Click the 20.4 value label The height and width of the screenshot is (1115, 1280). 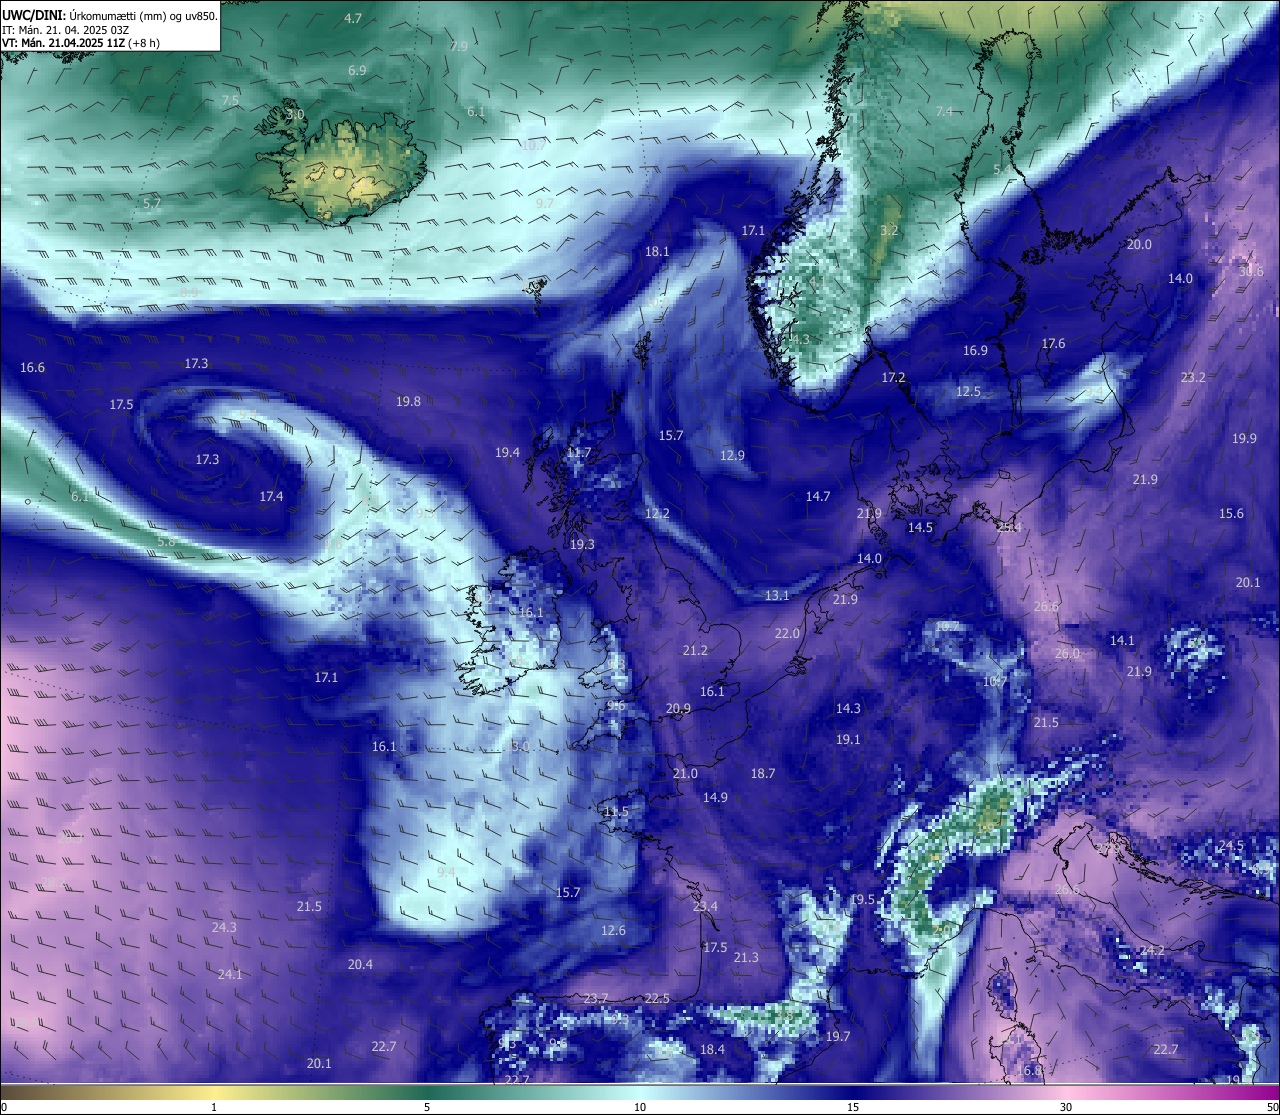tap(360, 965)
